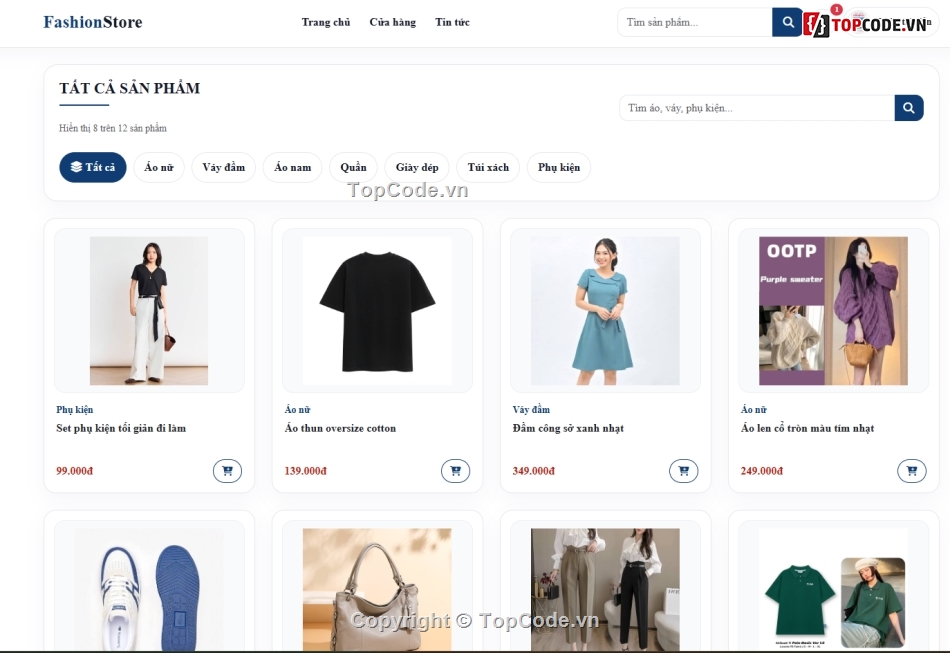The width and height of the screenshot is (950, 653).
Task: Go to Trang chủ page
Action: point(326,22)
